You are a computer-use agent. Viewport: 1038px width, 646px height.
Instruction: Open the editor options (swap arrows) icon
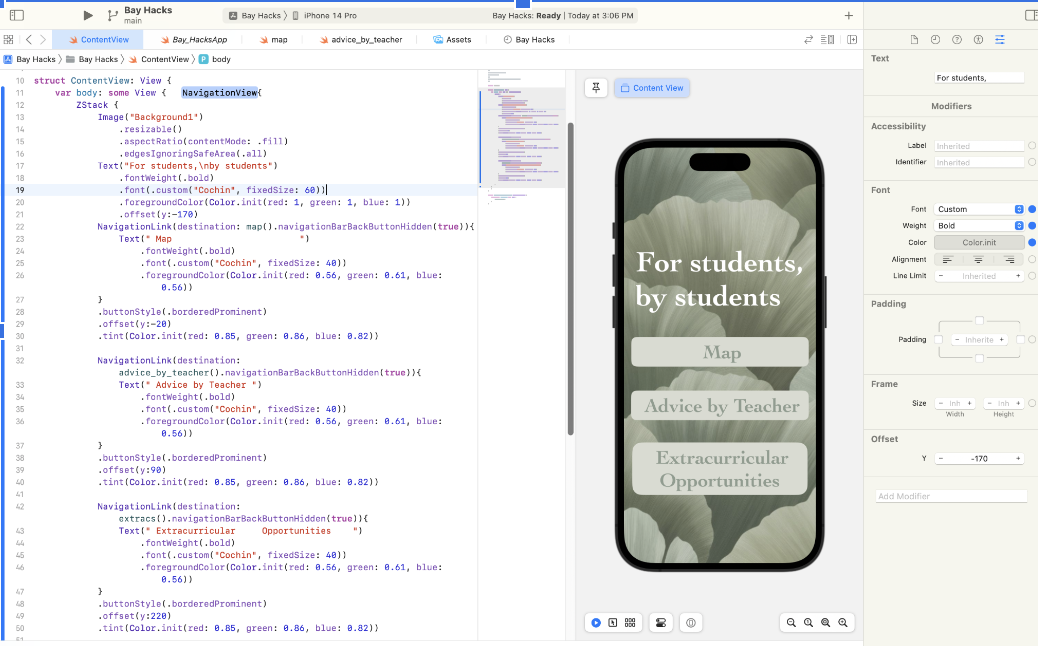(x=808, y=40)
